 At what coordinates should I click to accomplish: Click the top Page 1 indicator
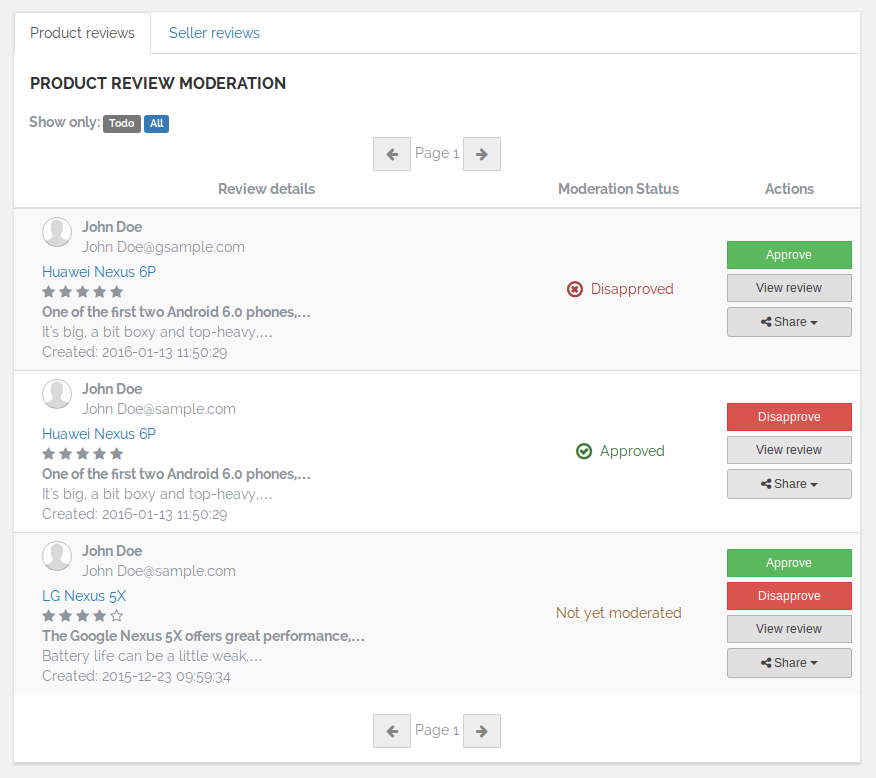437,154
